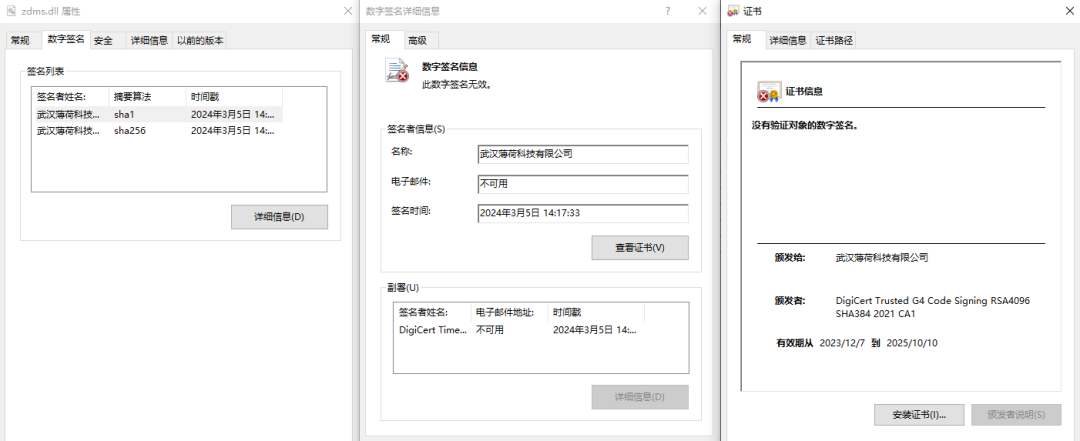Image resolution: width=1080 pixels, height=441 pixels.
Task: Select 常规 tab in 数字签名详细信息 window
Action: (380, 39)
